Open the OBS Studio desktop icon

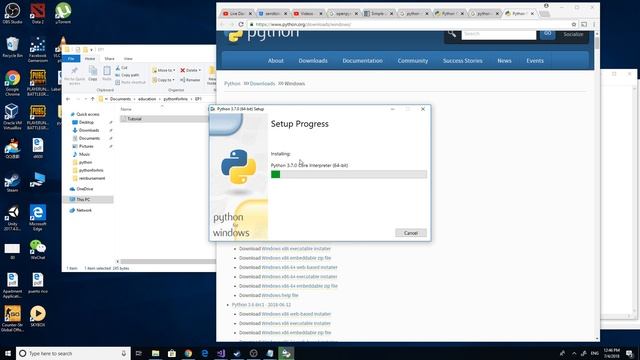coord(12,13)
